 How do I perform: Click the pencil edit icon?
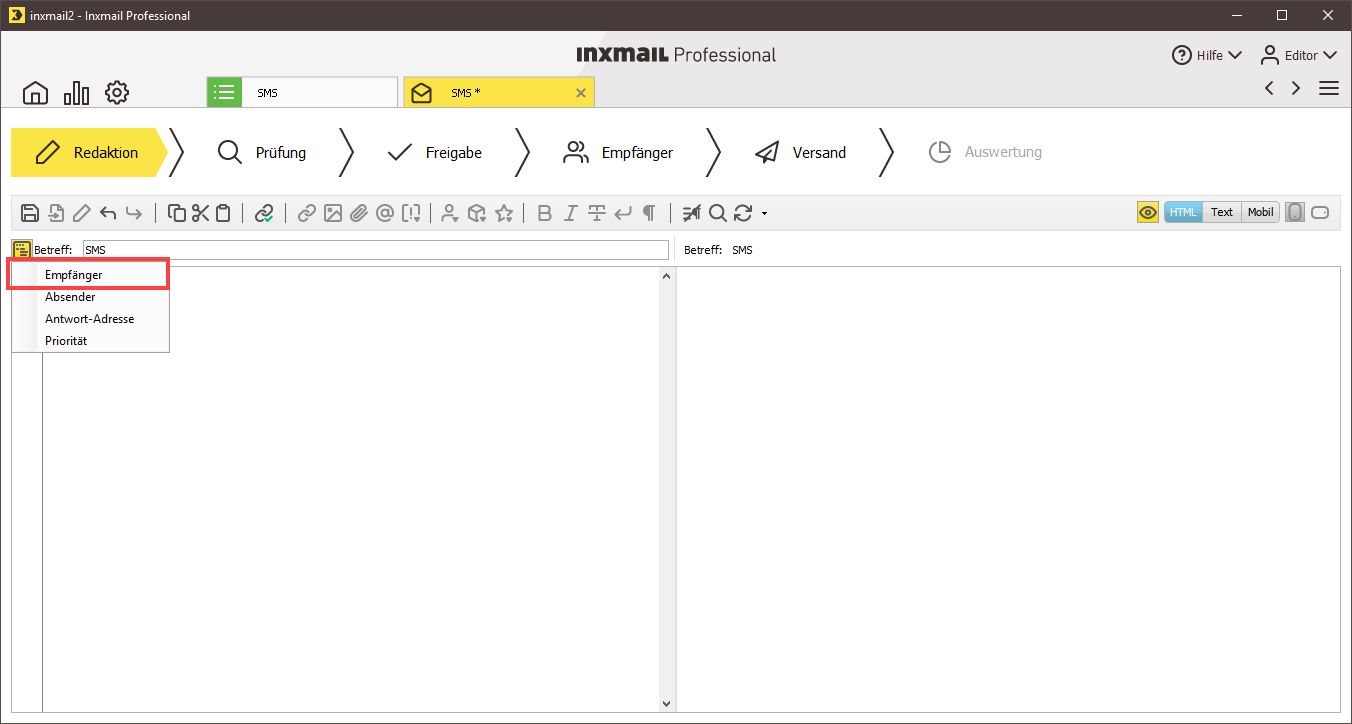[82, 213]
